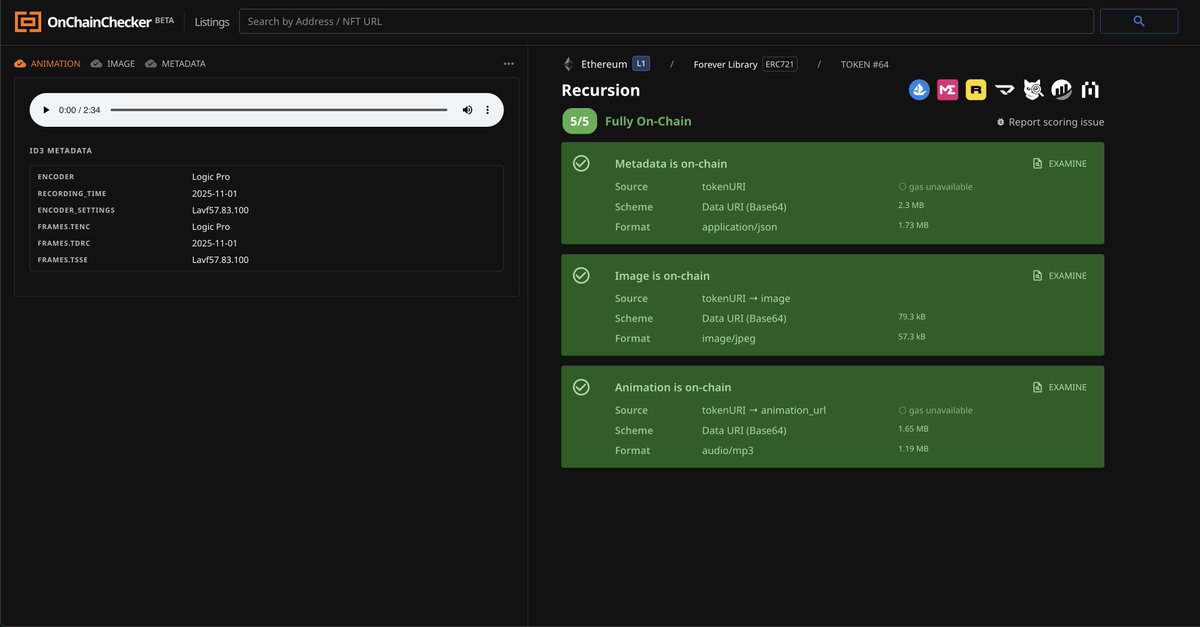
Task: Click the 1.65 MB size value
Action: pyautogui.click(x=913, y=429)
